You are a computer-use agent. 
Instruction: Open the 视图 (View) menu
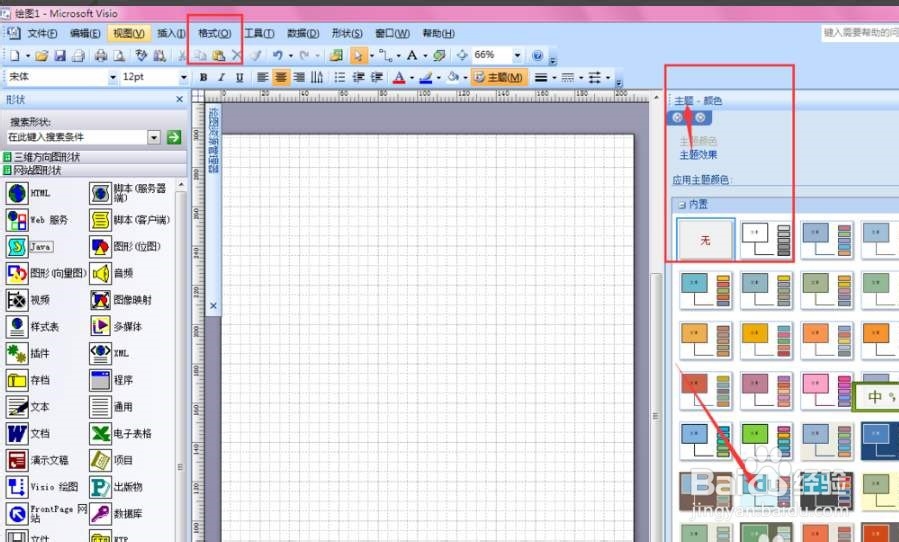[x=128, y=33]
